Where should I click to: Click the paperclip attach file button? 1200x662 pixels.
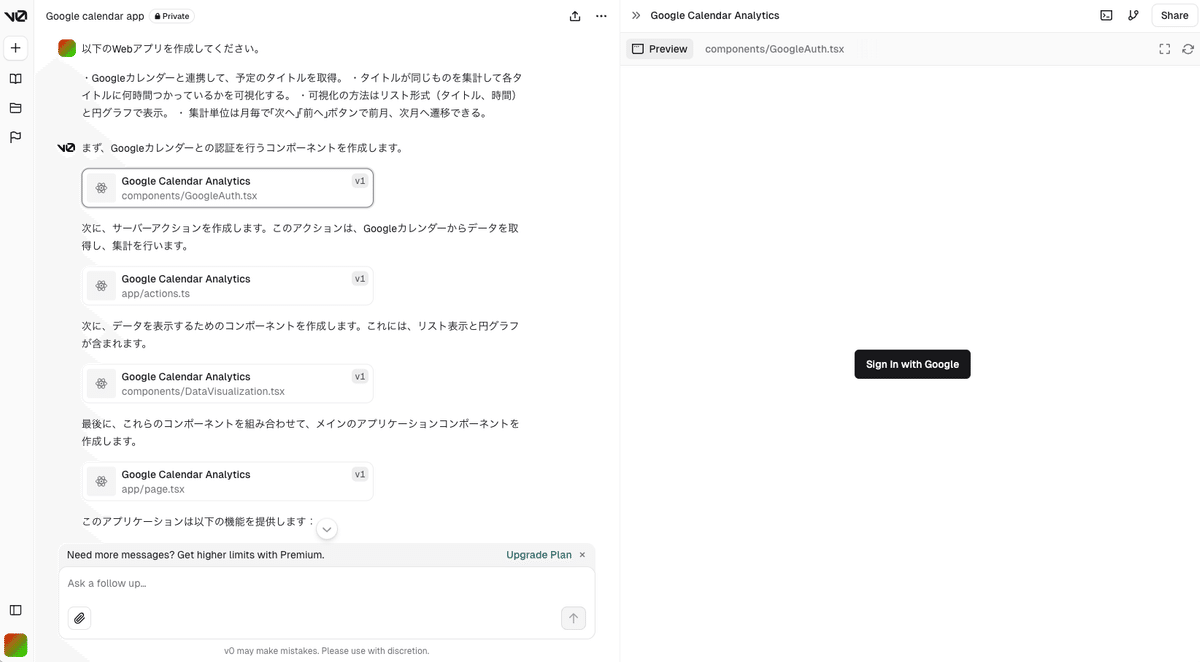[x=79, y=618]
